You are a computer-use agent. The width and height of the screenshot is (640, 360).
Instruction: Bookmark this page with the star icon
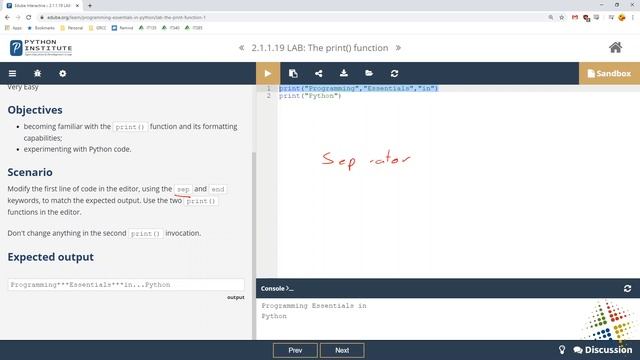pos(562,18)
